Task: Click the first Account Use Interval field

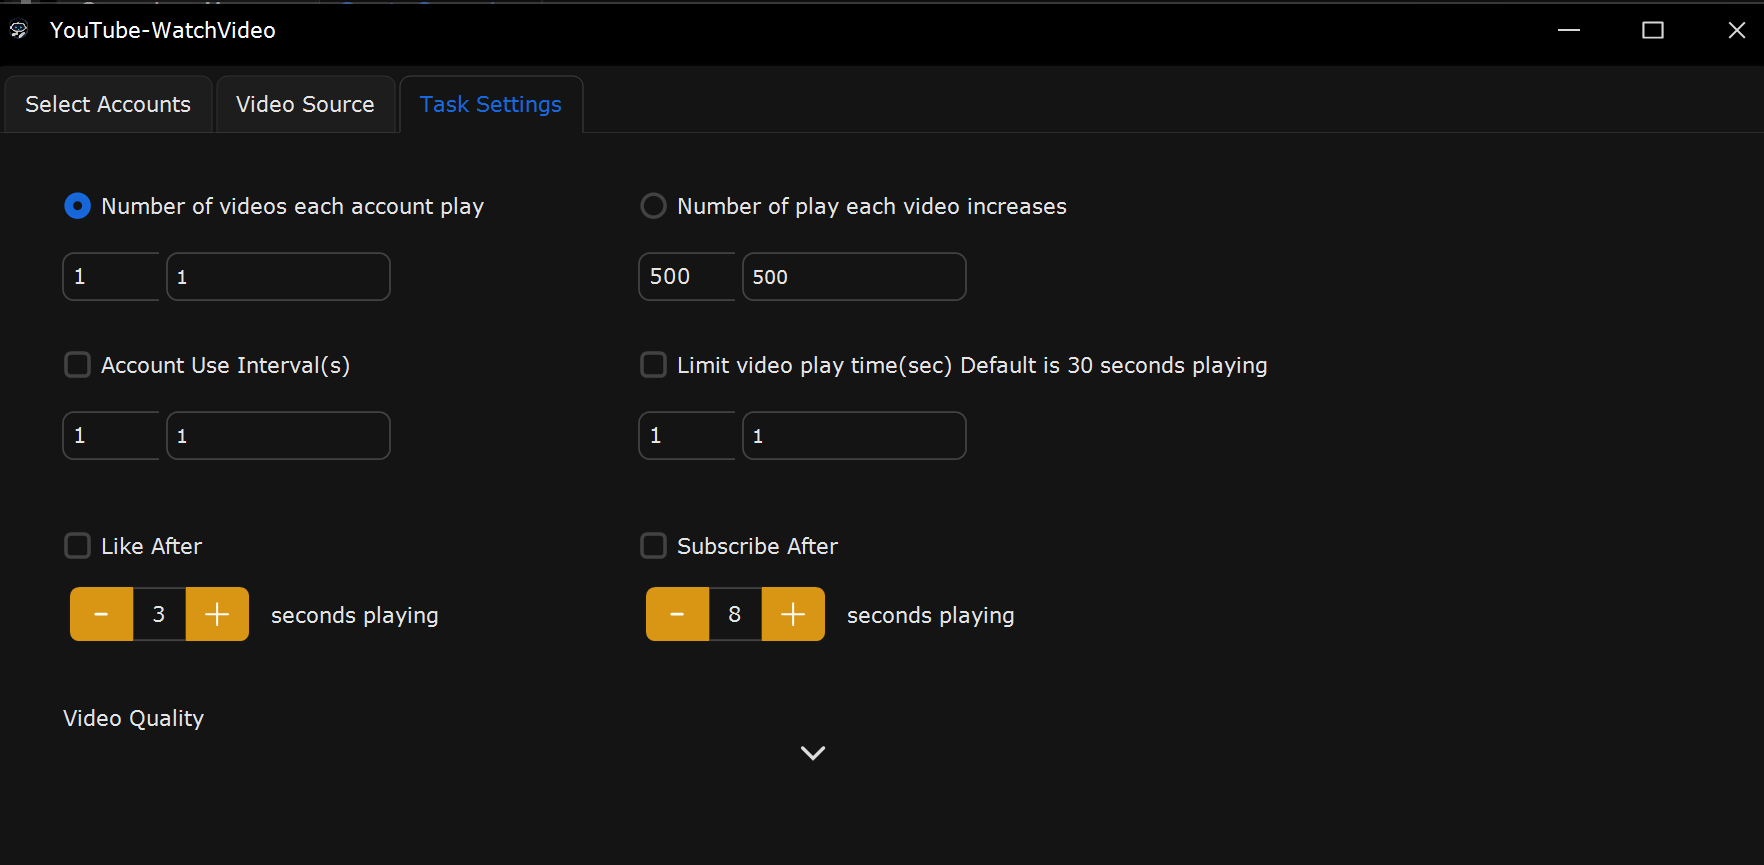Action: [111, 435]
